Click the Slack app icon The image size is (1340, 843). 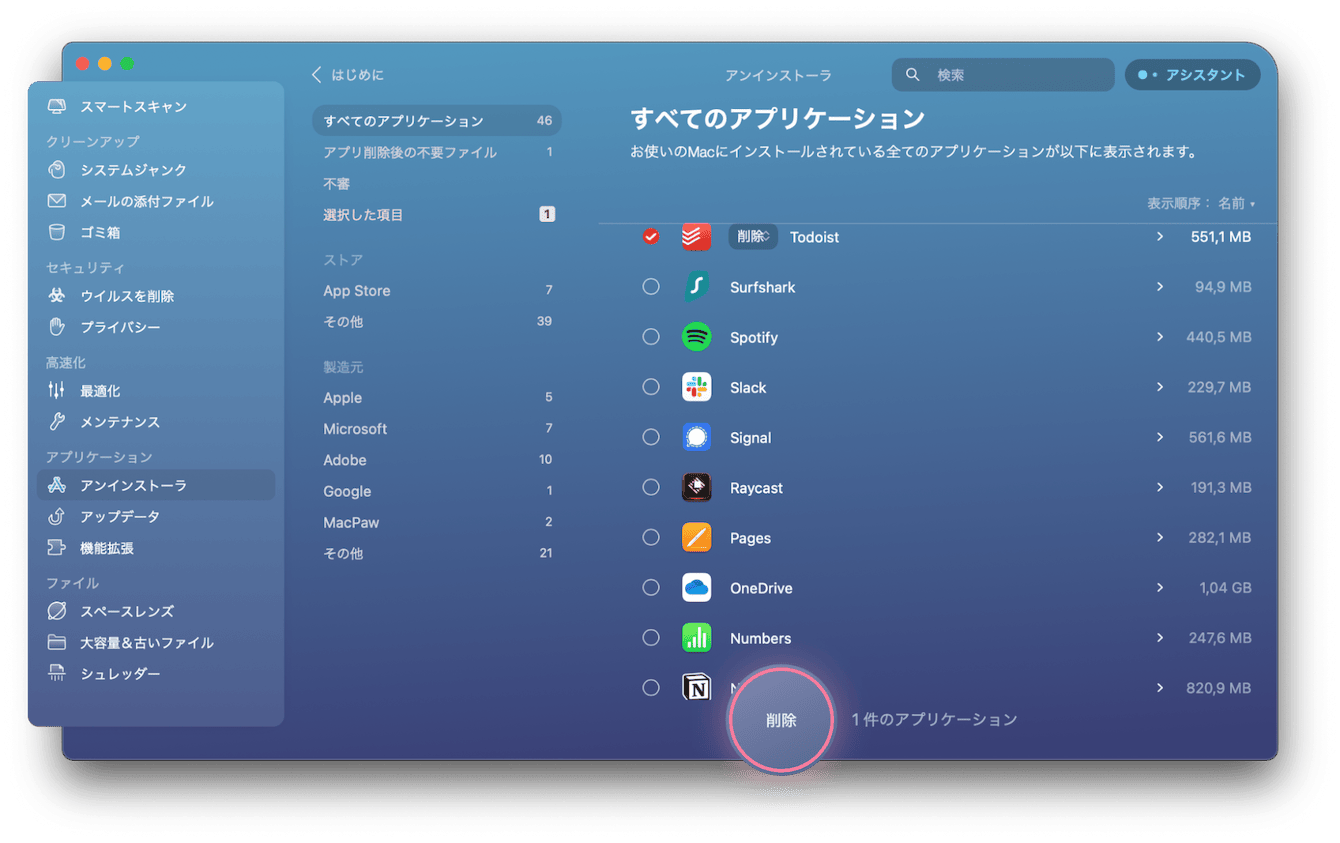click(x=696, y=387)
